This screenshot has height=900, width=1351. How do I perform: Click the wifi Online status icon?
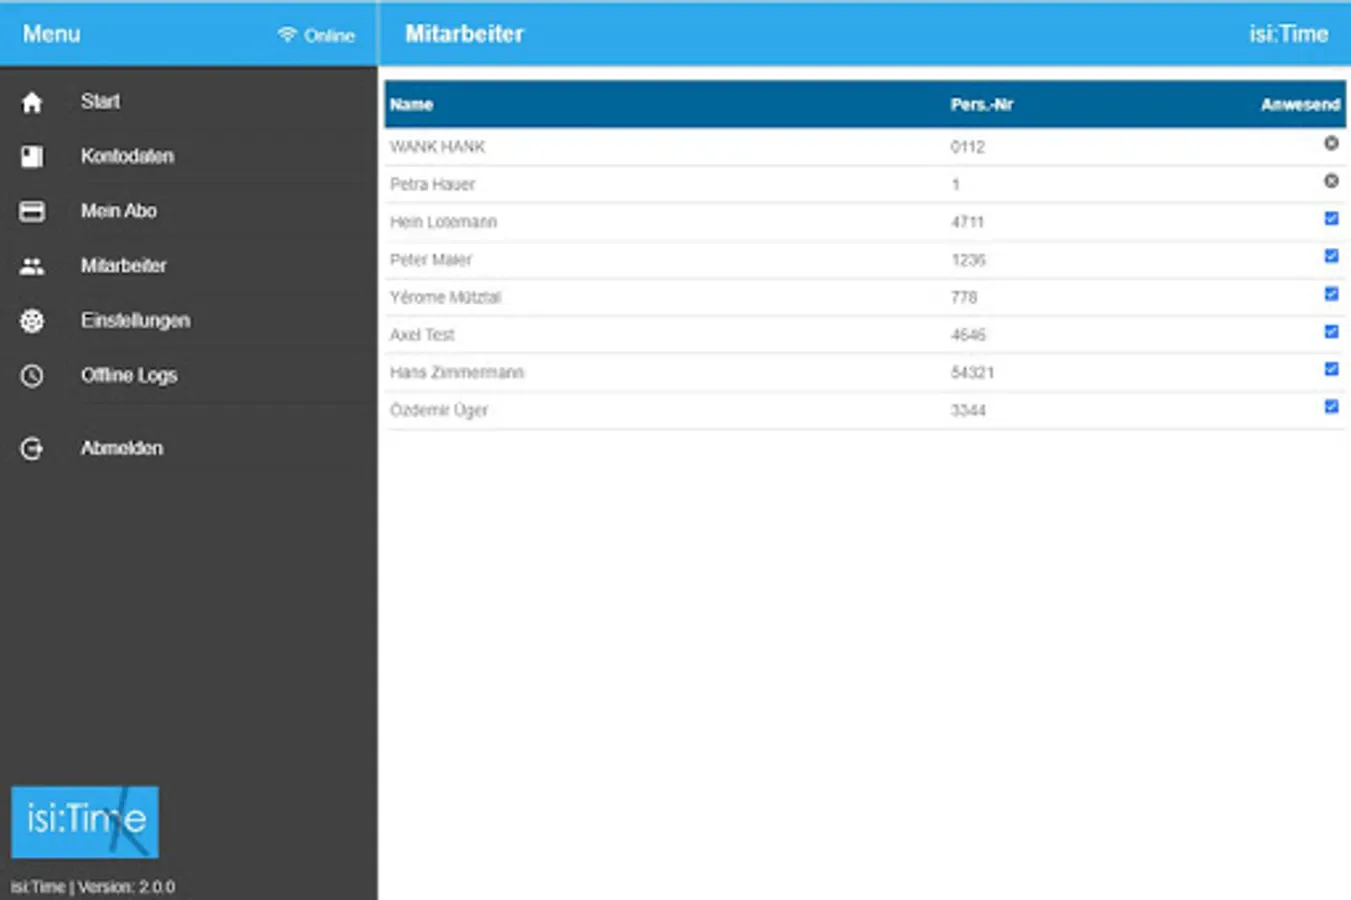(x=287, y=35)
